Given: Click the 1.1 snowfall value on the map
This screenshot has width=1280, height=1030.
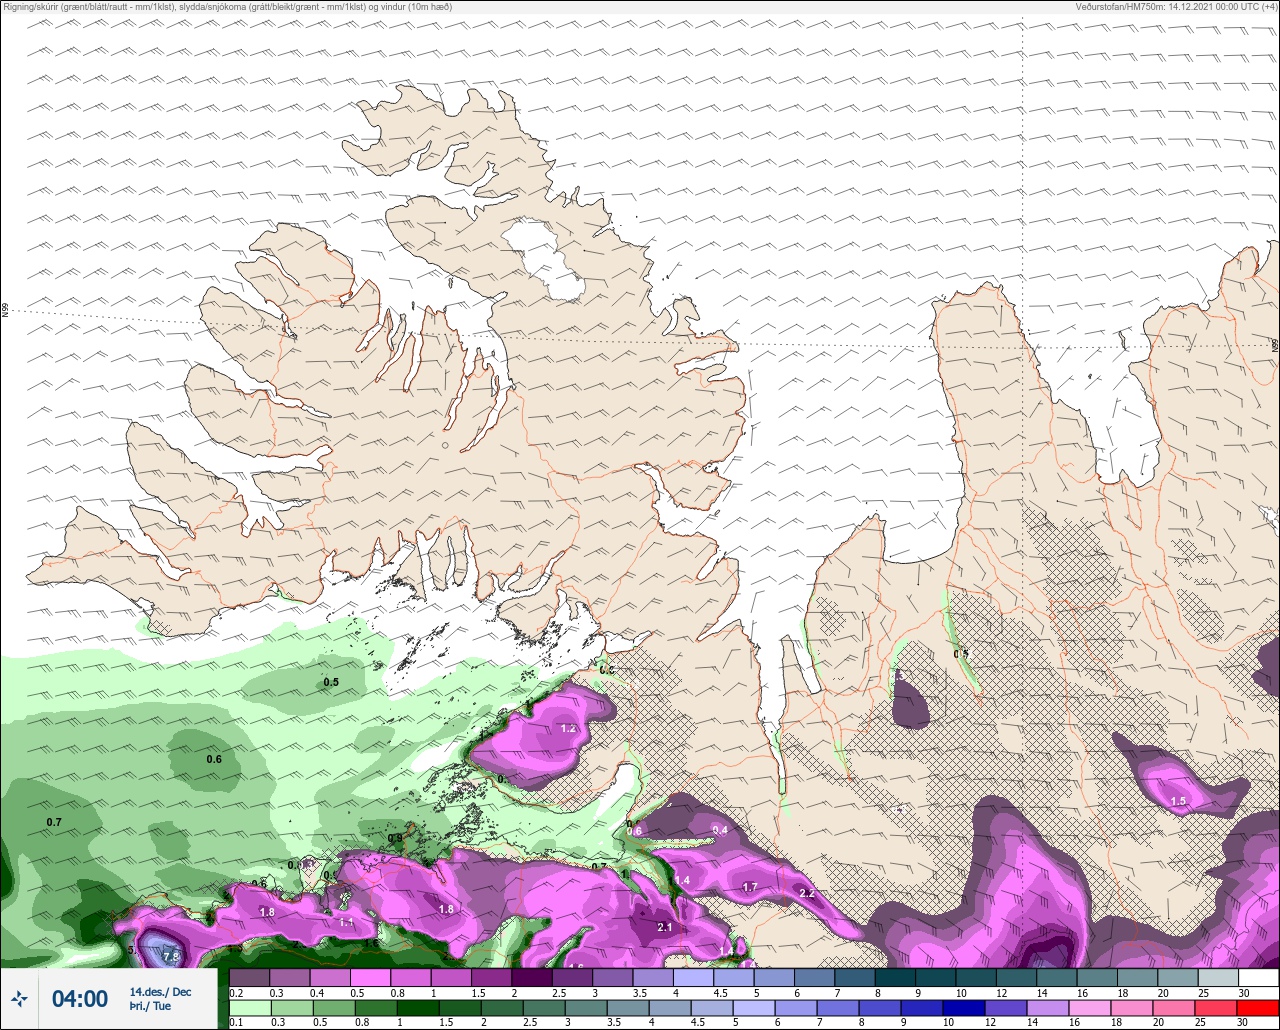Looking at the screenshot, I should tap(346, 922).
